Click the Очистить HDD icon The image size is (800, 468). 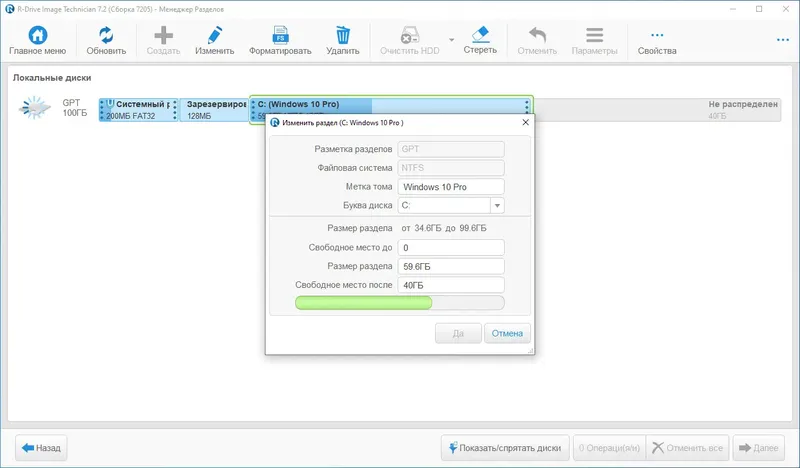click(409, 35)
